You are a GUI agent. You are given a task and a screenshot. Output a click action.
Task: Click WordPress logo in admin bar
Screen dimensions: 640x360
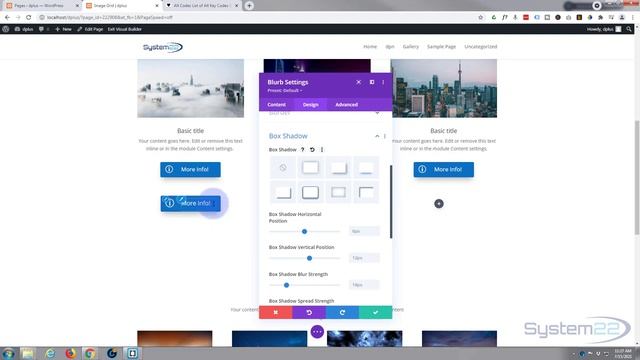pyautogui.click(x=6, y=29)
